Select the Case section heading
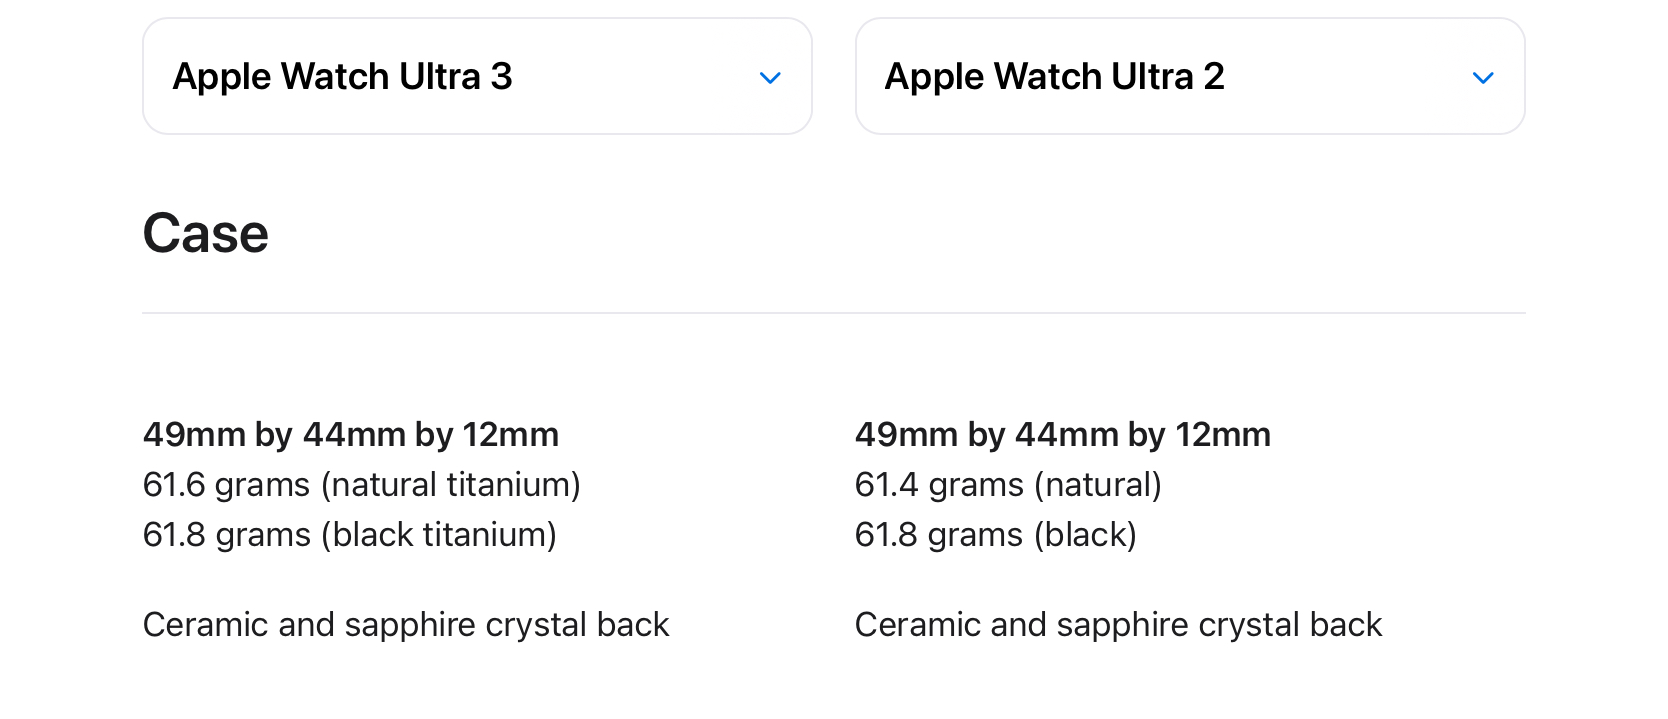1668x719 pixels. coord(206,234)
